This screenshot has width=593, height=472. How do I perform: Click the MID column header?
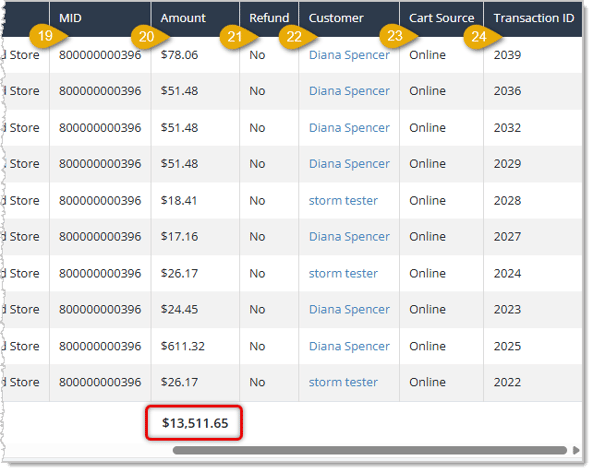pyautogui.click(x=70, y=18)
